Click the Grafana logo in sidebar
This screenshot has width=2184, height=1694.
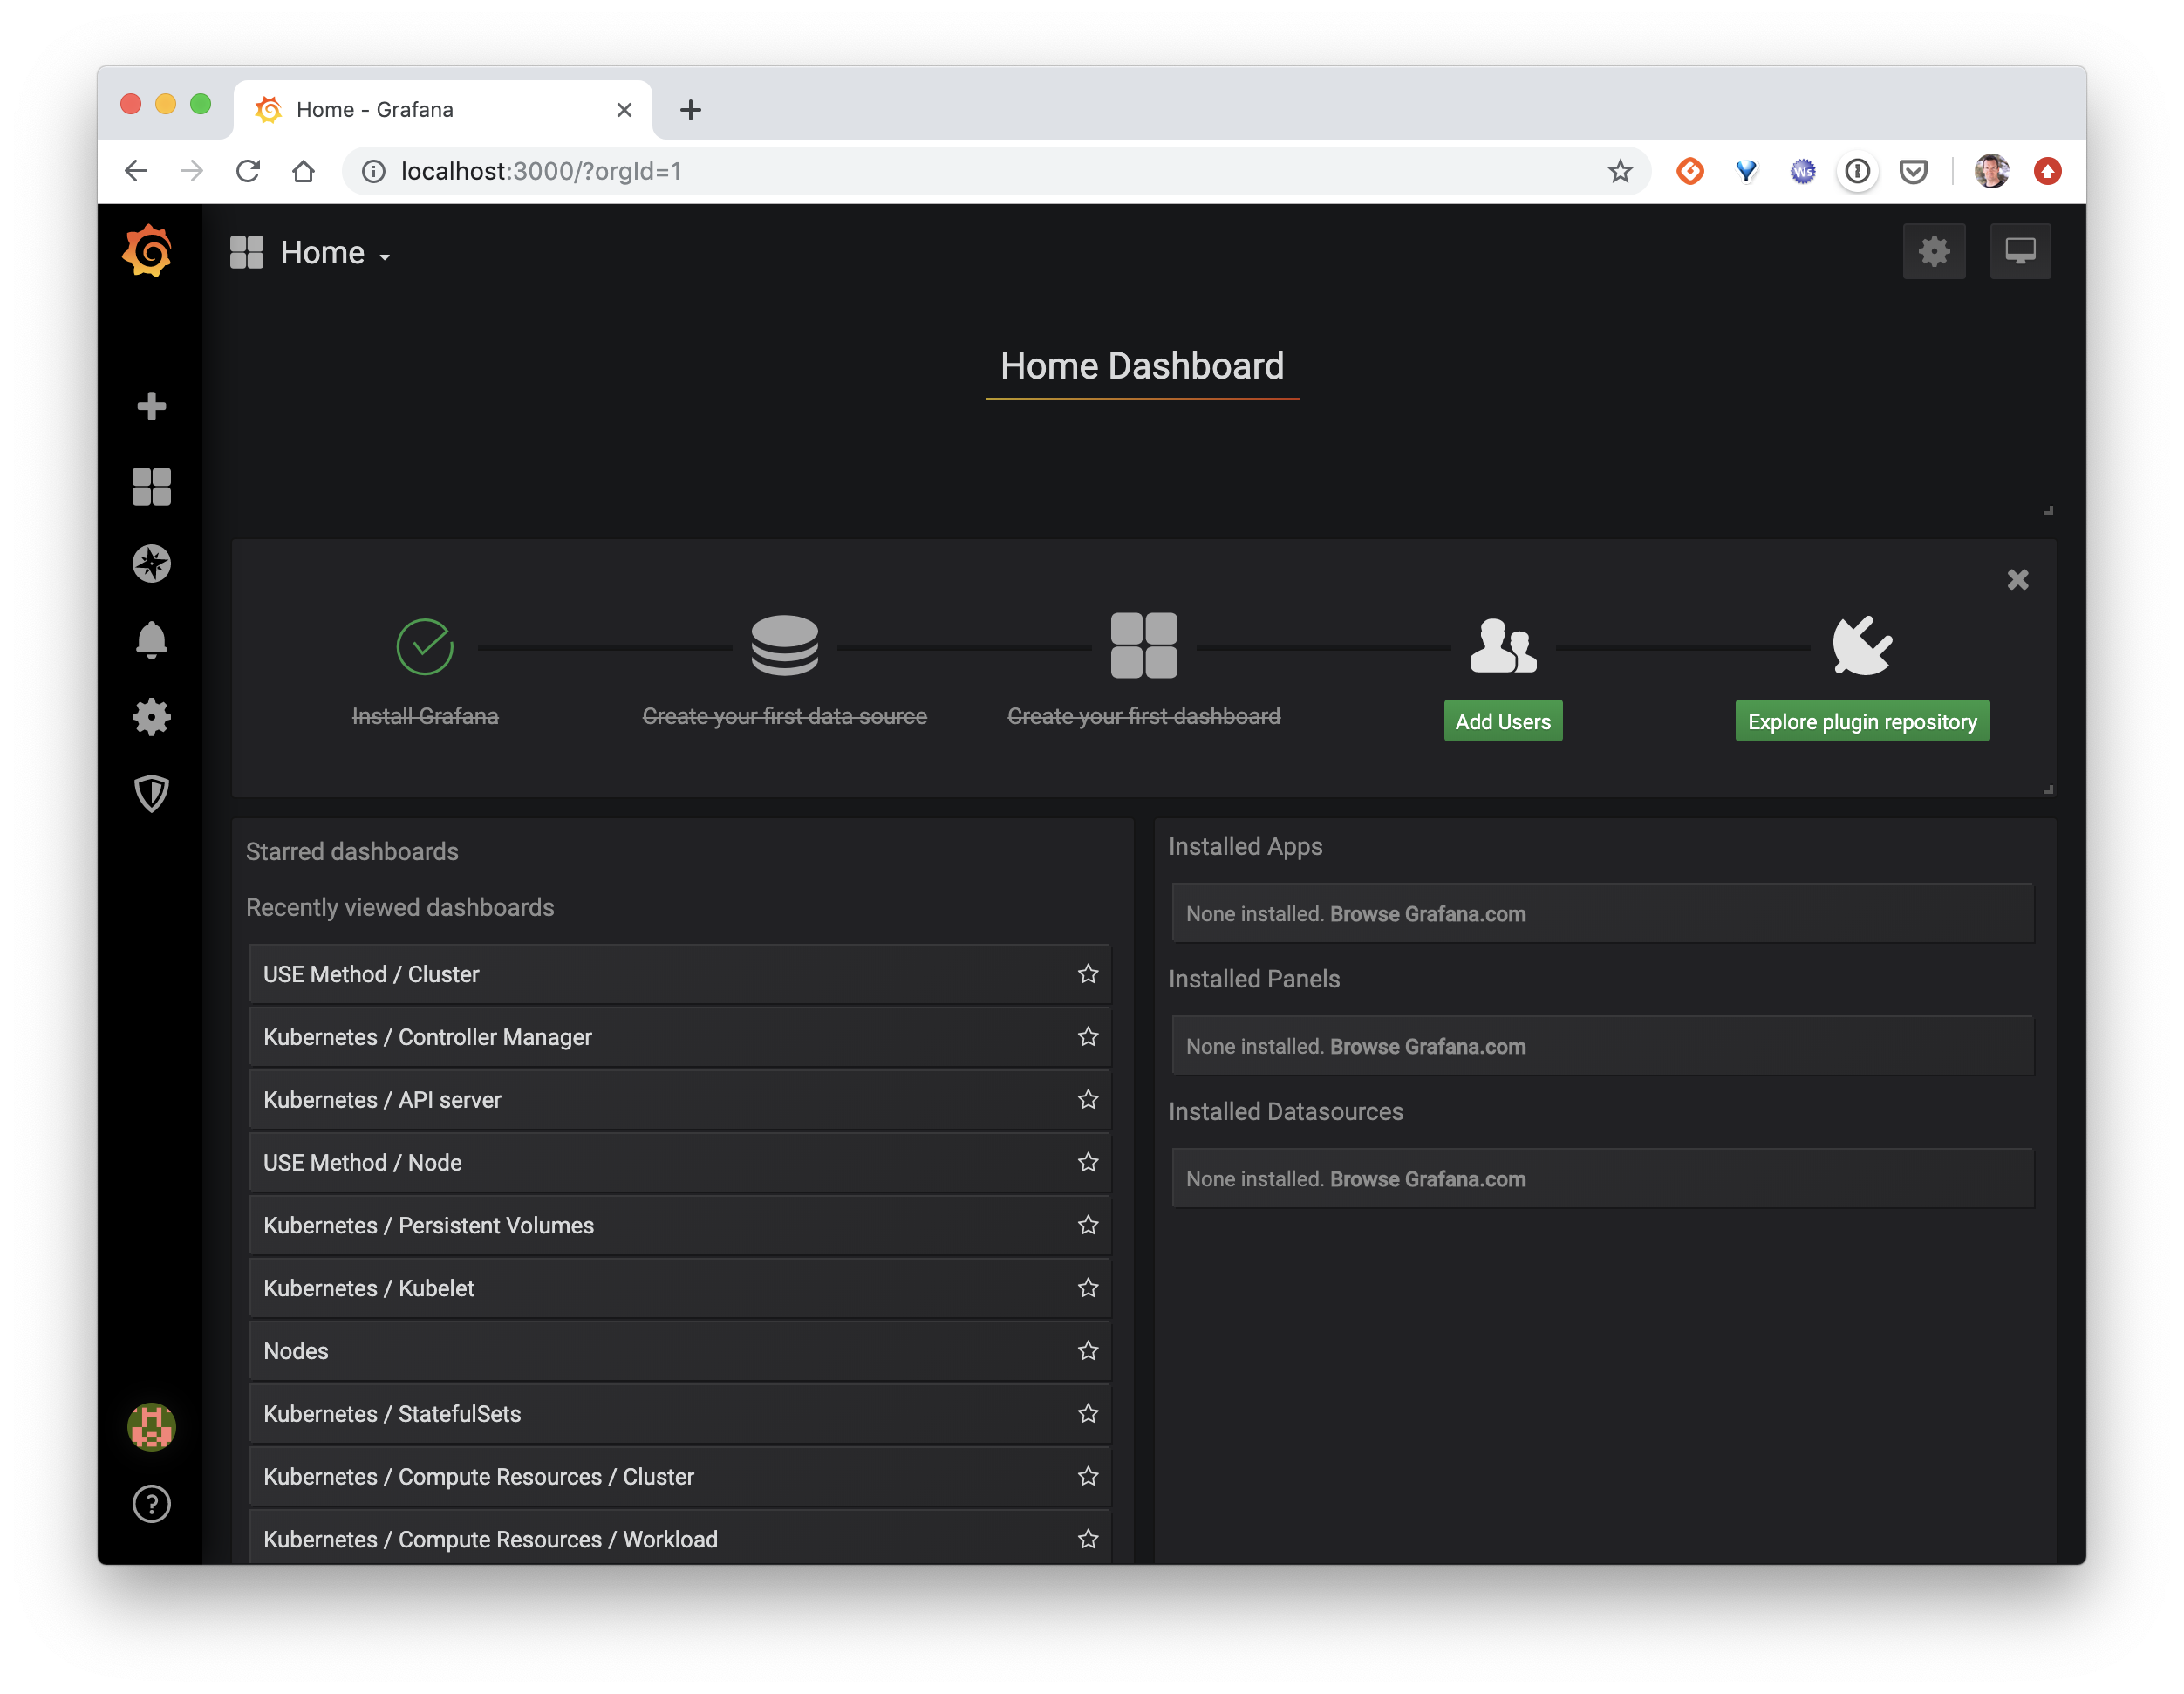[148, 251]
